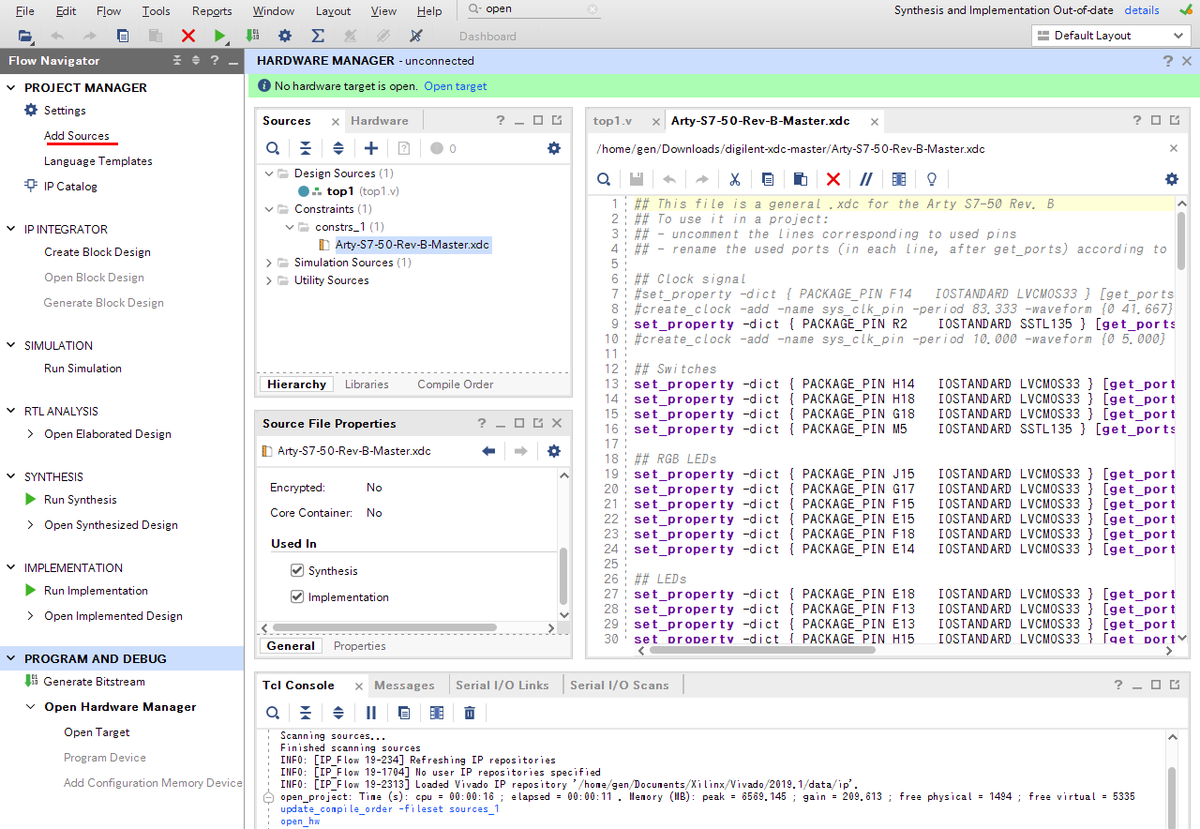The height and width of the screenshot is (829, 1200).
Task: Click Run Implementation
Action: 96,591
